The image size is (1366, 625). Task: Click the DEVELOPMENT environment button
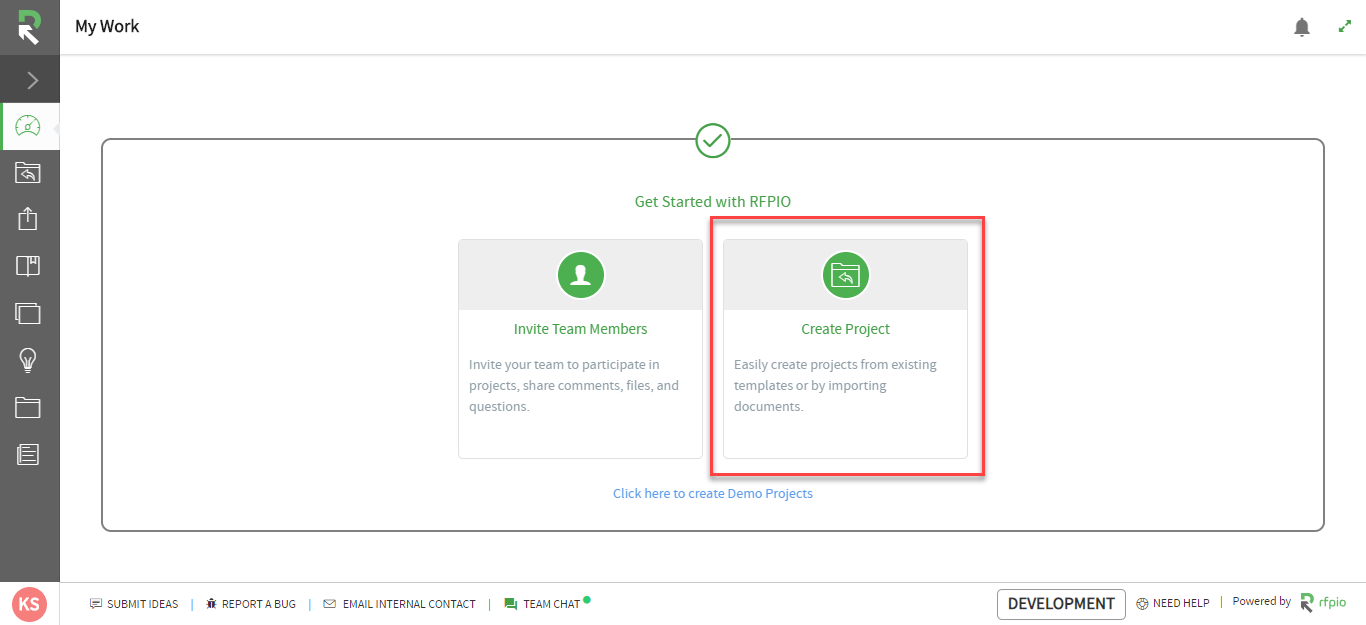[1061, 604]
